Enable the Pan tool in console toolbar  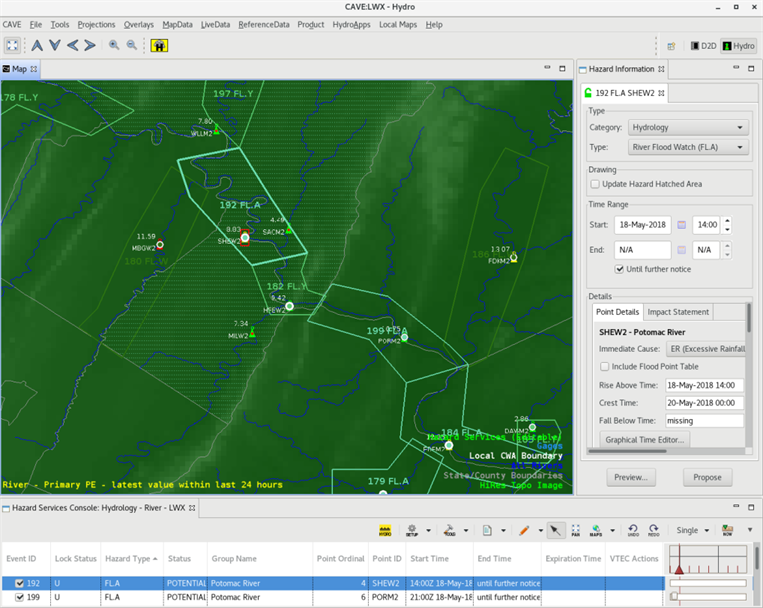576,531
